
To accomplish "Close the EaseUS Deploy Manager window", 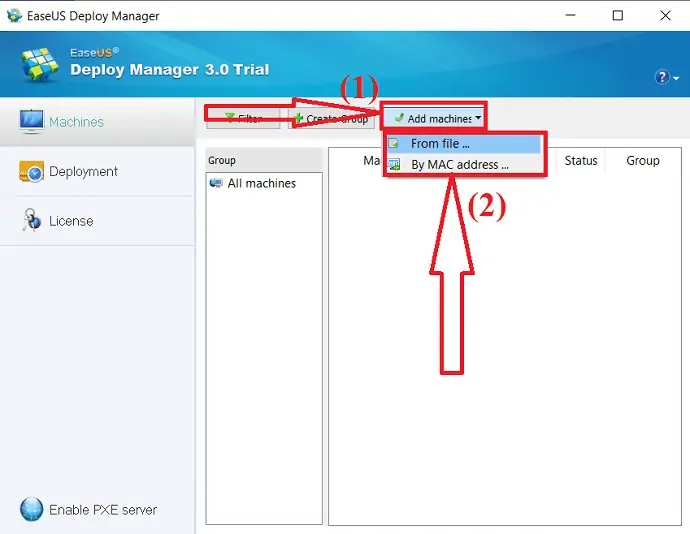I will pyautogui.click(x=665, y=15).
